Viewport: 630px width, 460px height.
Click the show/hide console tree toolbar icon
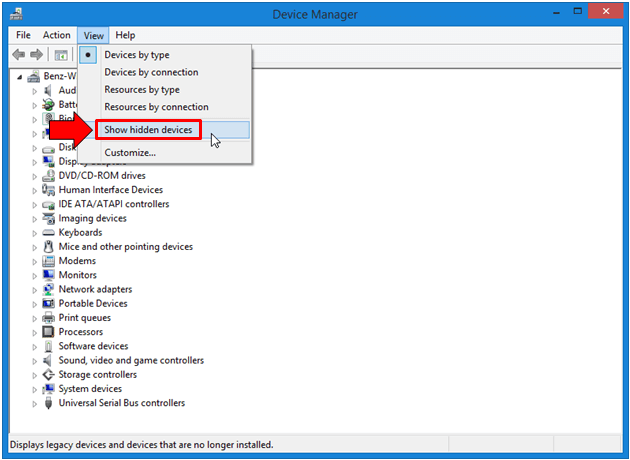click(61, 55)
